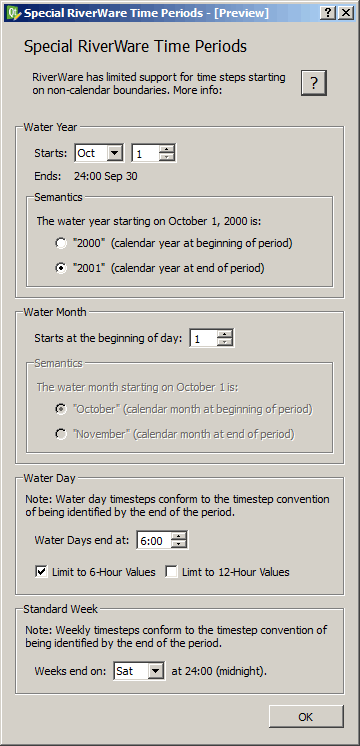Click the Water Year start day number field
The width and height of the screenshot is (360, 746).
click(146, 153)
